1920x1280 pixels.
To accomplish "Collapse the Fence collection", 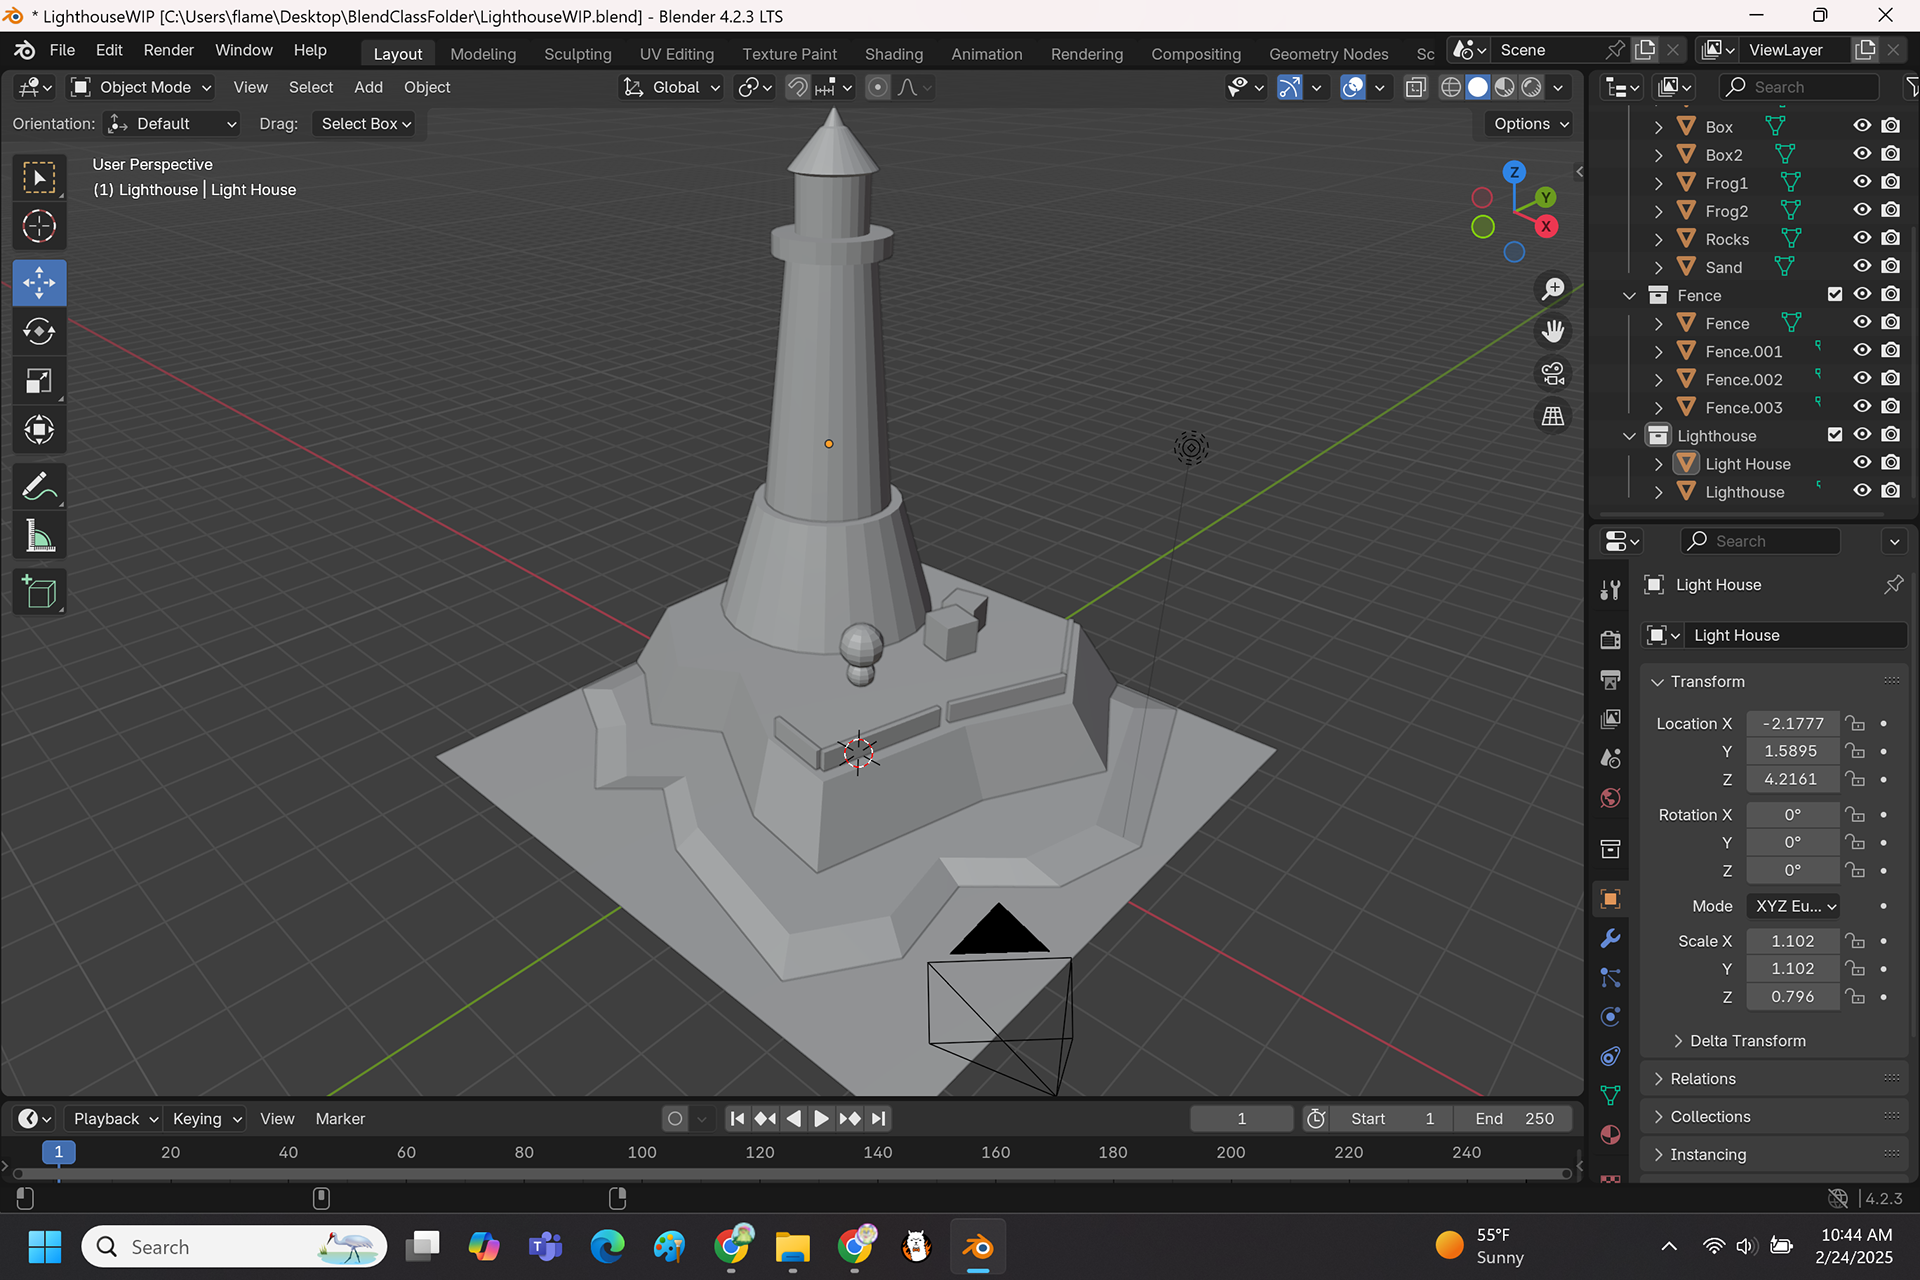I will click(1629, 295).
